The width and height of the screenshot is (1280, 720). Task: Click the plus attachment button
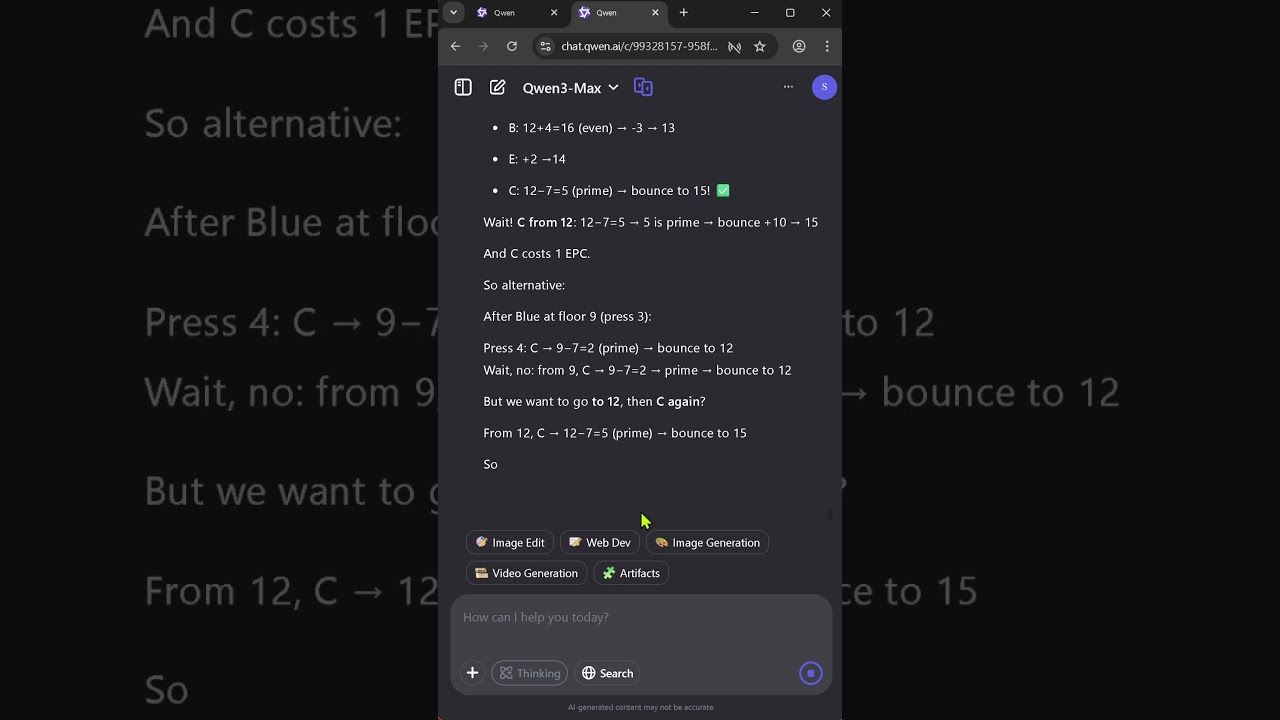pos(472,673)
